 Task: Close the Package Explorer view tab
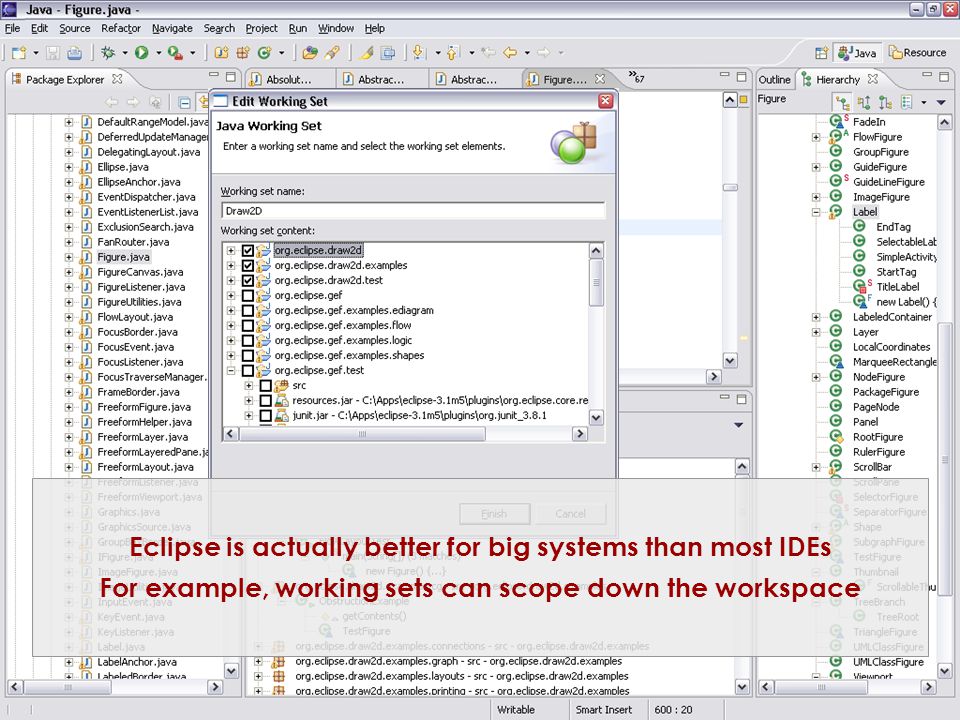[117, 79]
